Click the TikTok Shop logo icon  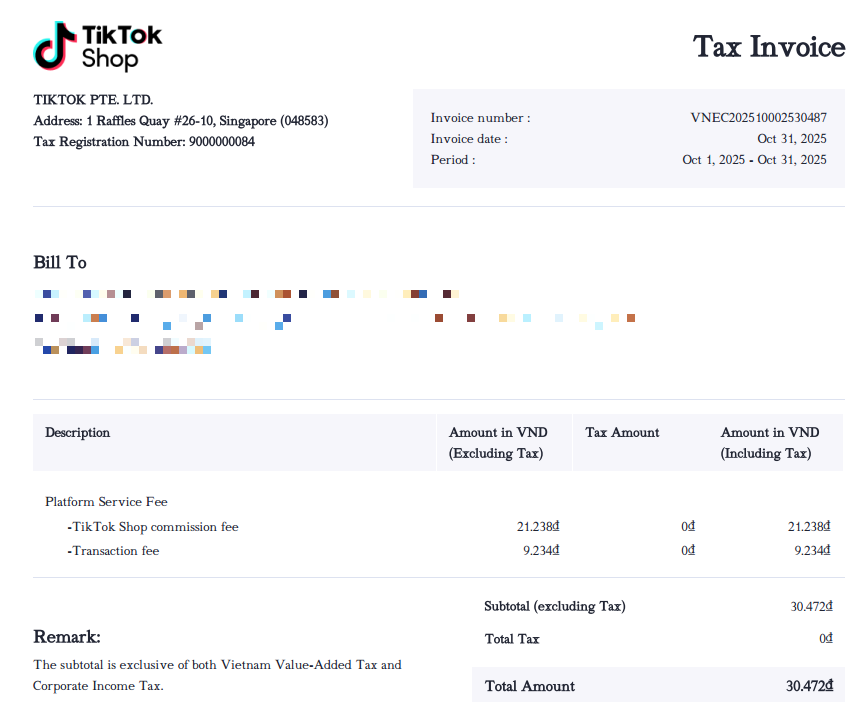coord(55,46)
